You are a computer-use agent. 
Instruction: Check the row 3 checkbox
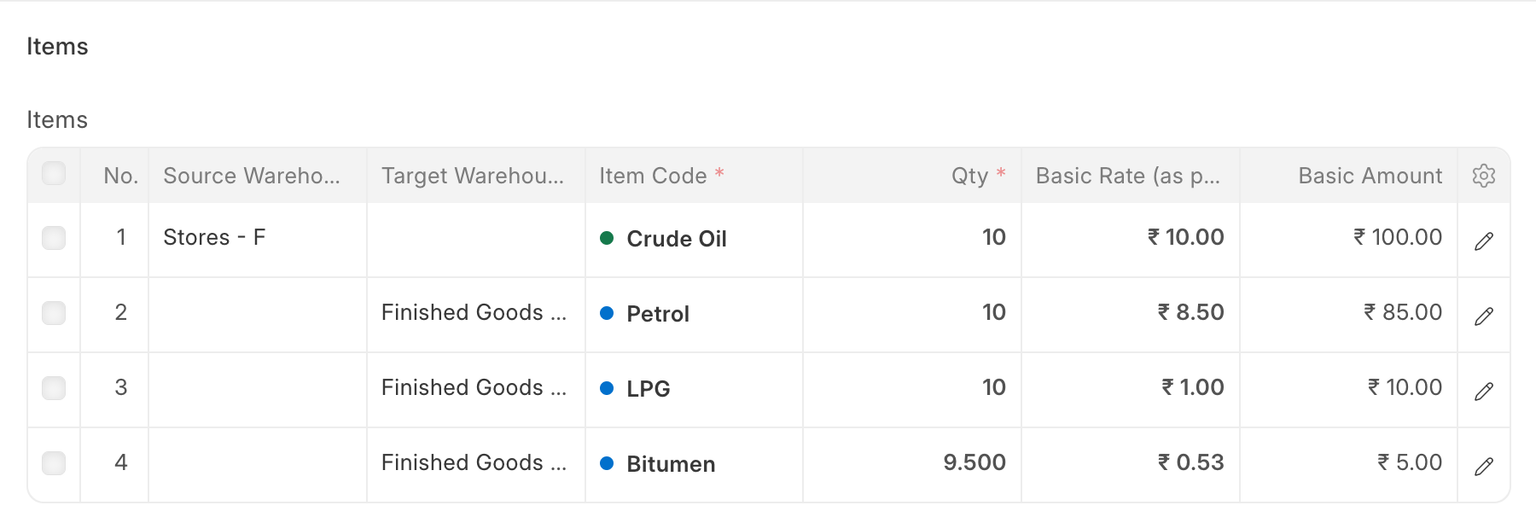tap(54, 388)
